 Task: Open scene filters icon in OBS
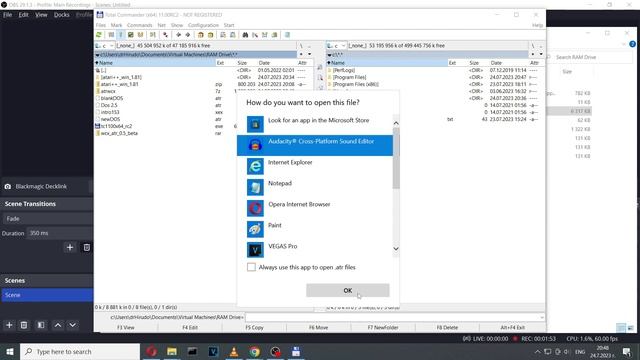pyautogui.click(x=41, y=325)
